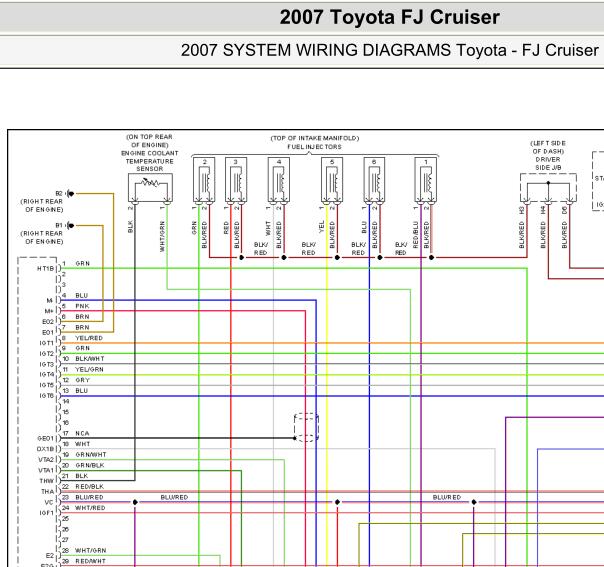The image size is (604, 567).
Task: Click the "GE01" pin label
Action: (46, 438)
